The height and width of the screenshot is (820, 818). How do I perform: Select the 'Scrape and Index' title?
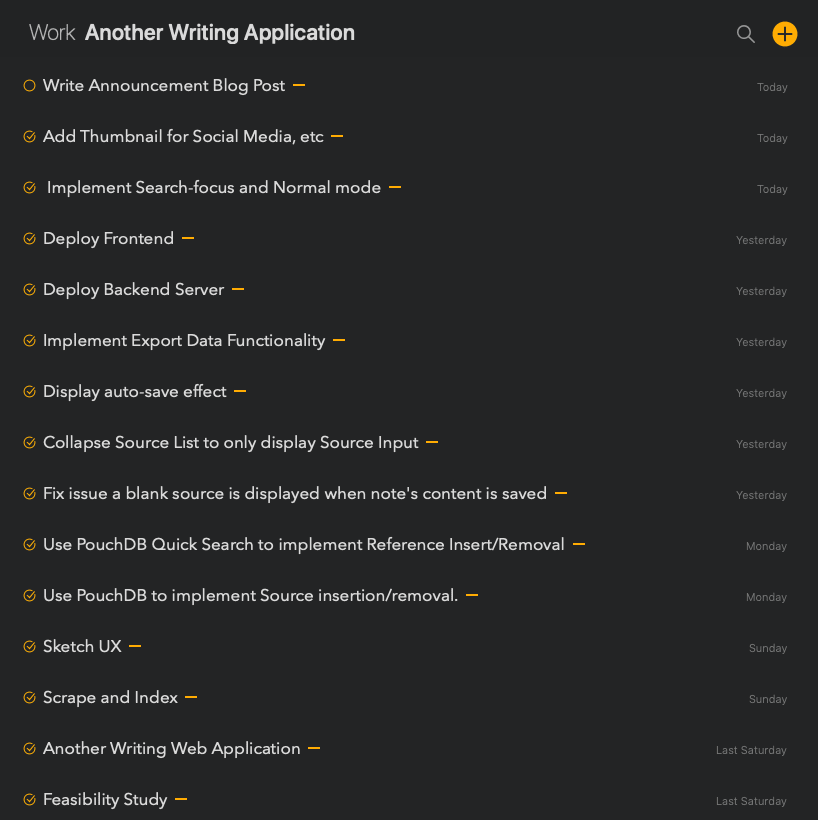pyautogui.click(x=110, y=698)
